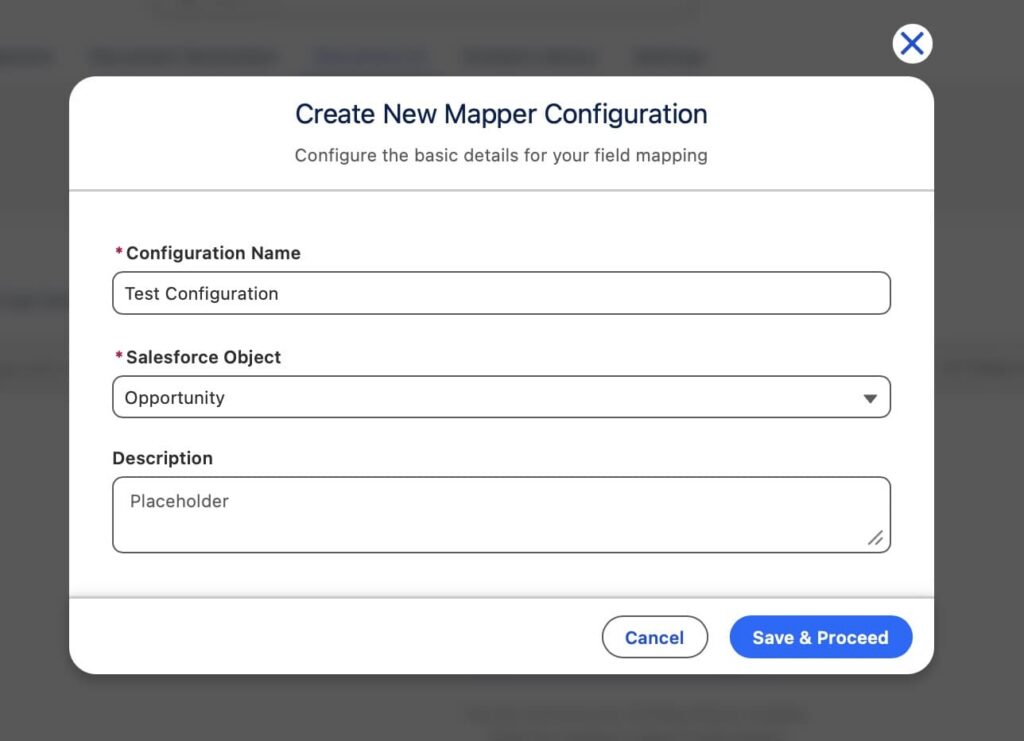This screenshot has height=741, width=1024.
Task: Click Save & Proceed
Action: coord(820,637)
